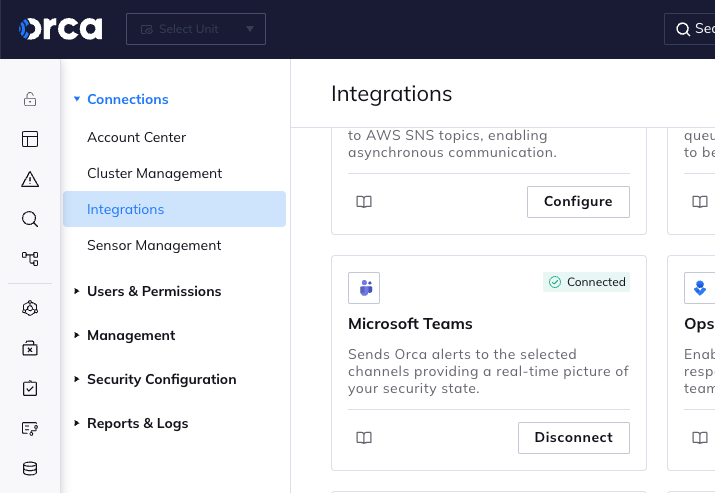
Task: Click the Microsoft Teams logo icon
Action: point(364,288)
